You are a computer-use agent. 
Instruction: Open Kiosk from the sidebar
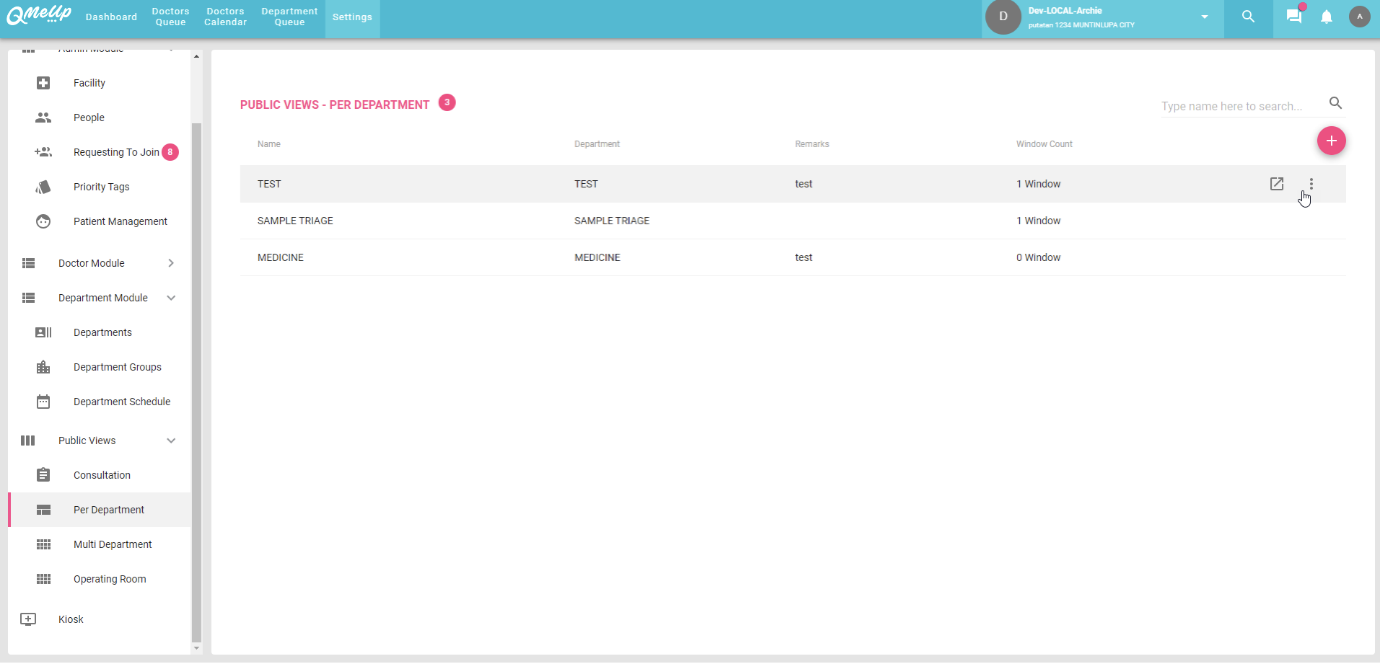71,619
